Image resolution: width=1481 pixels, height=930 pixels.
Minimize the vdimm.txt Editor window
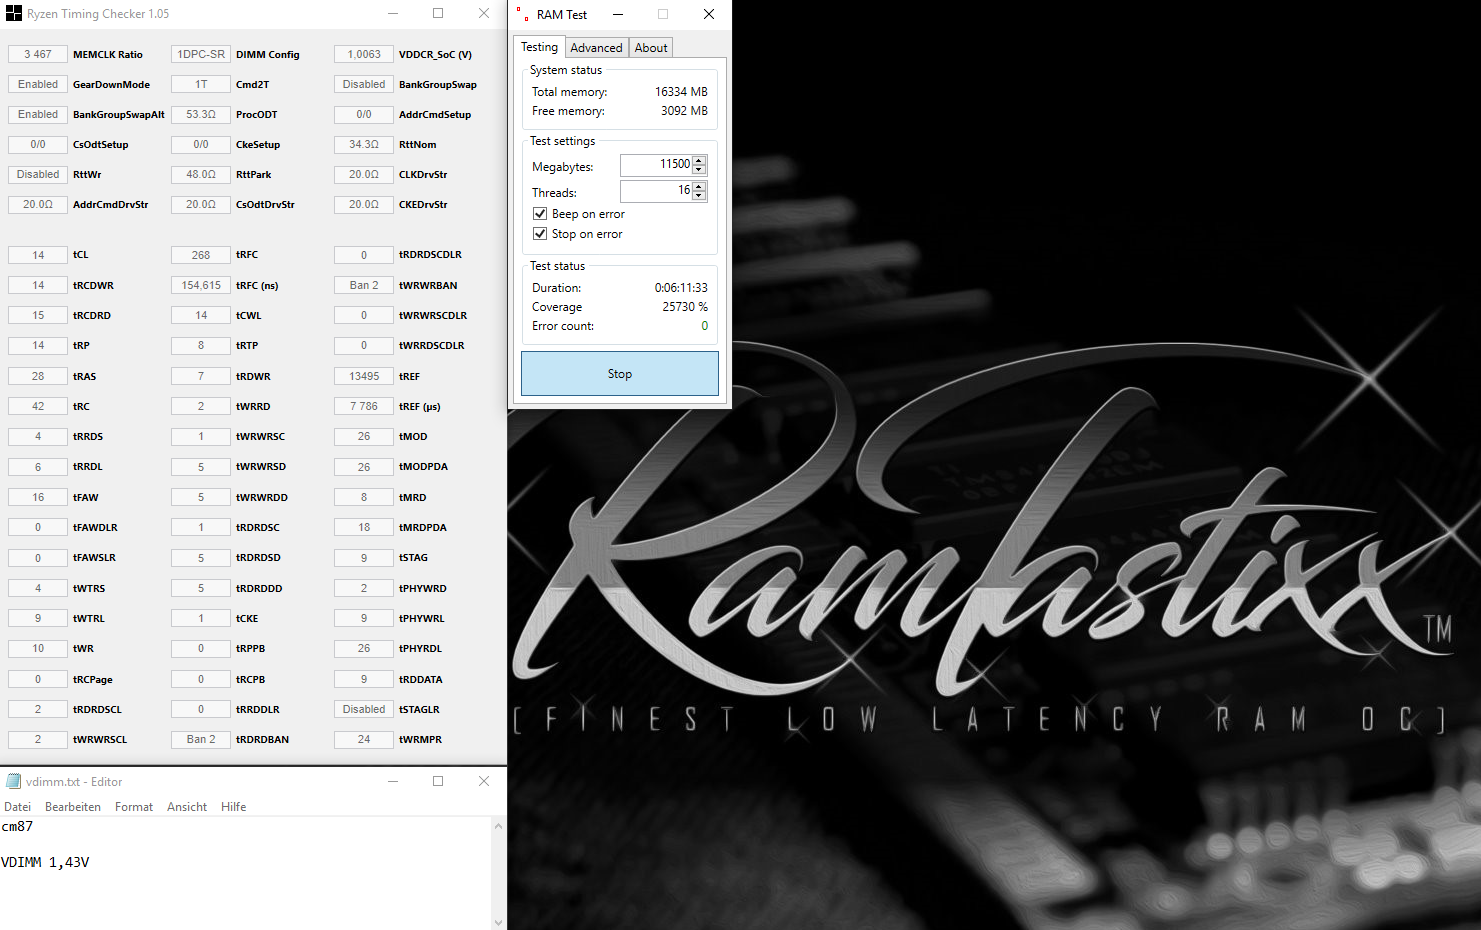pyautogui.click(x=393, y=781)
